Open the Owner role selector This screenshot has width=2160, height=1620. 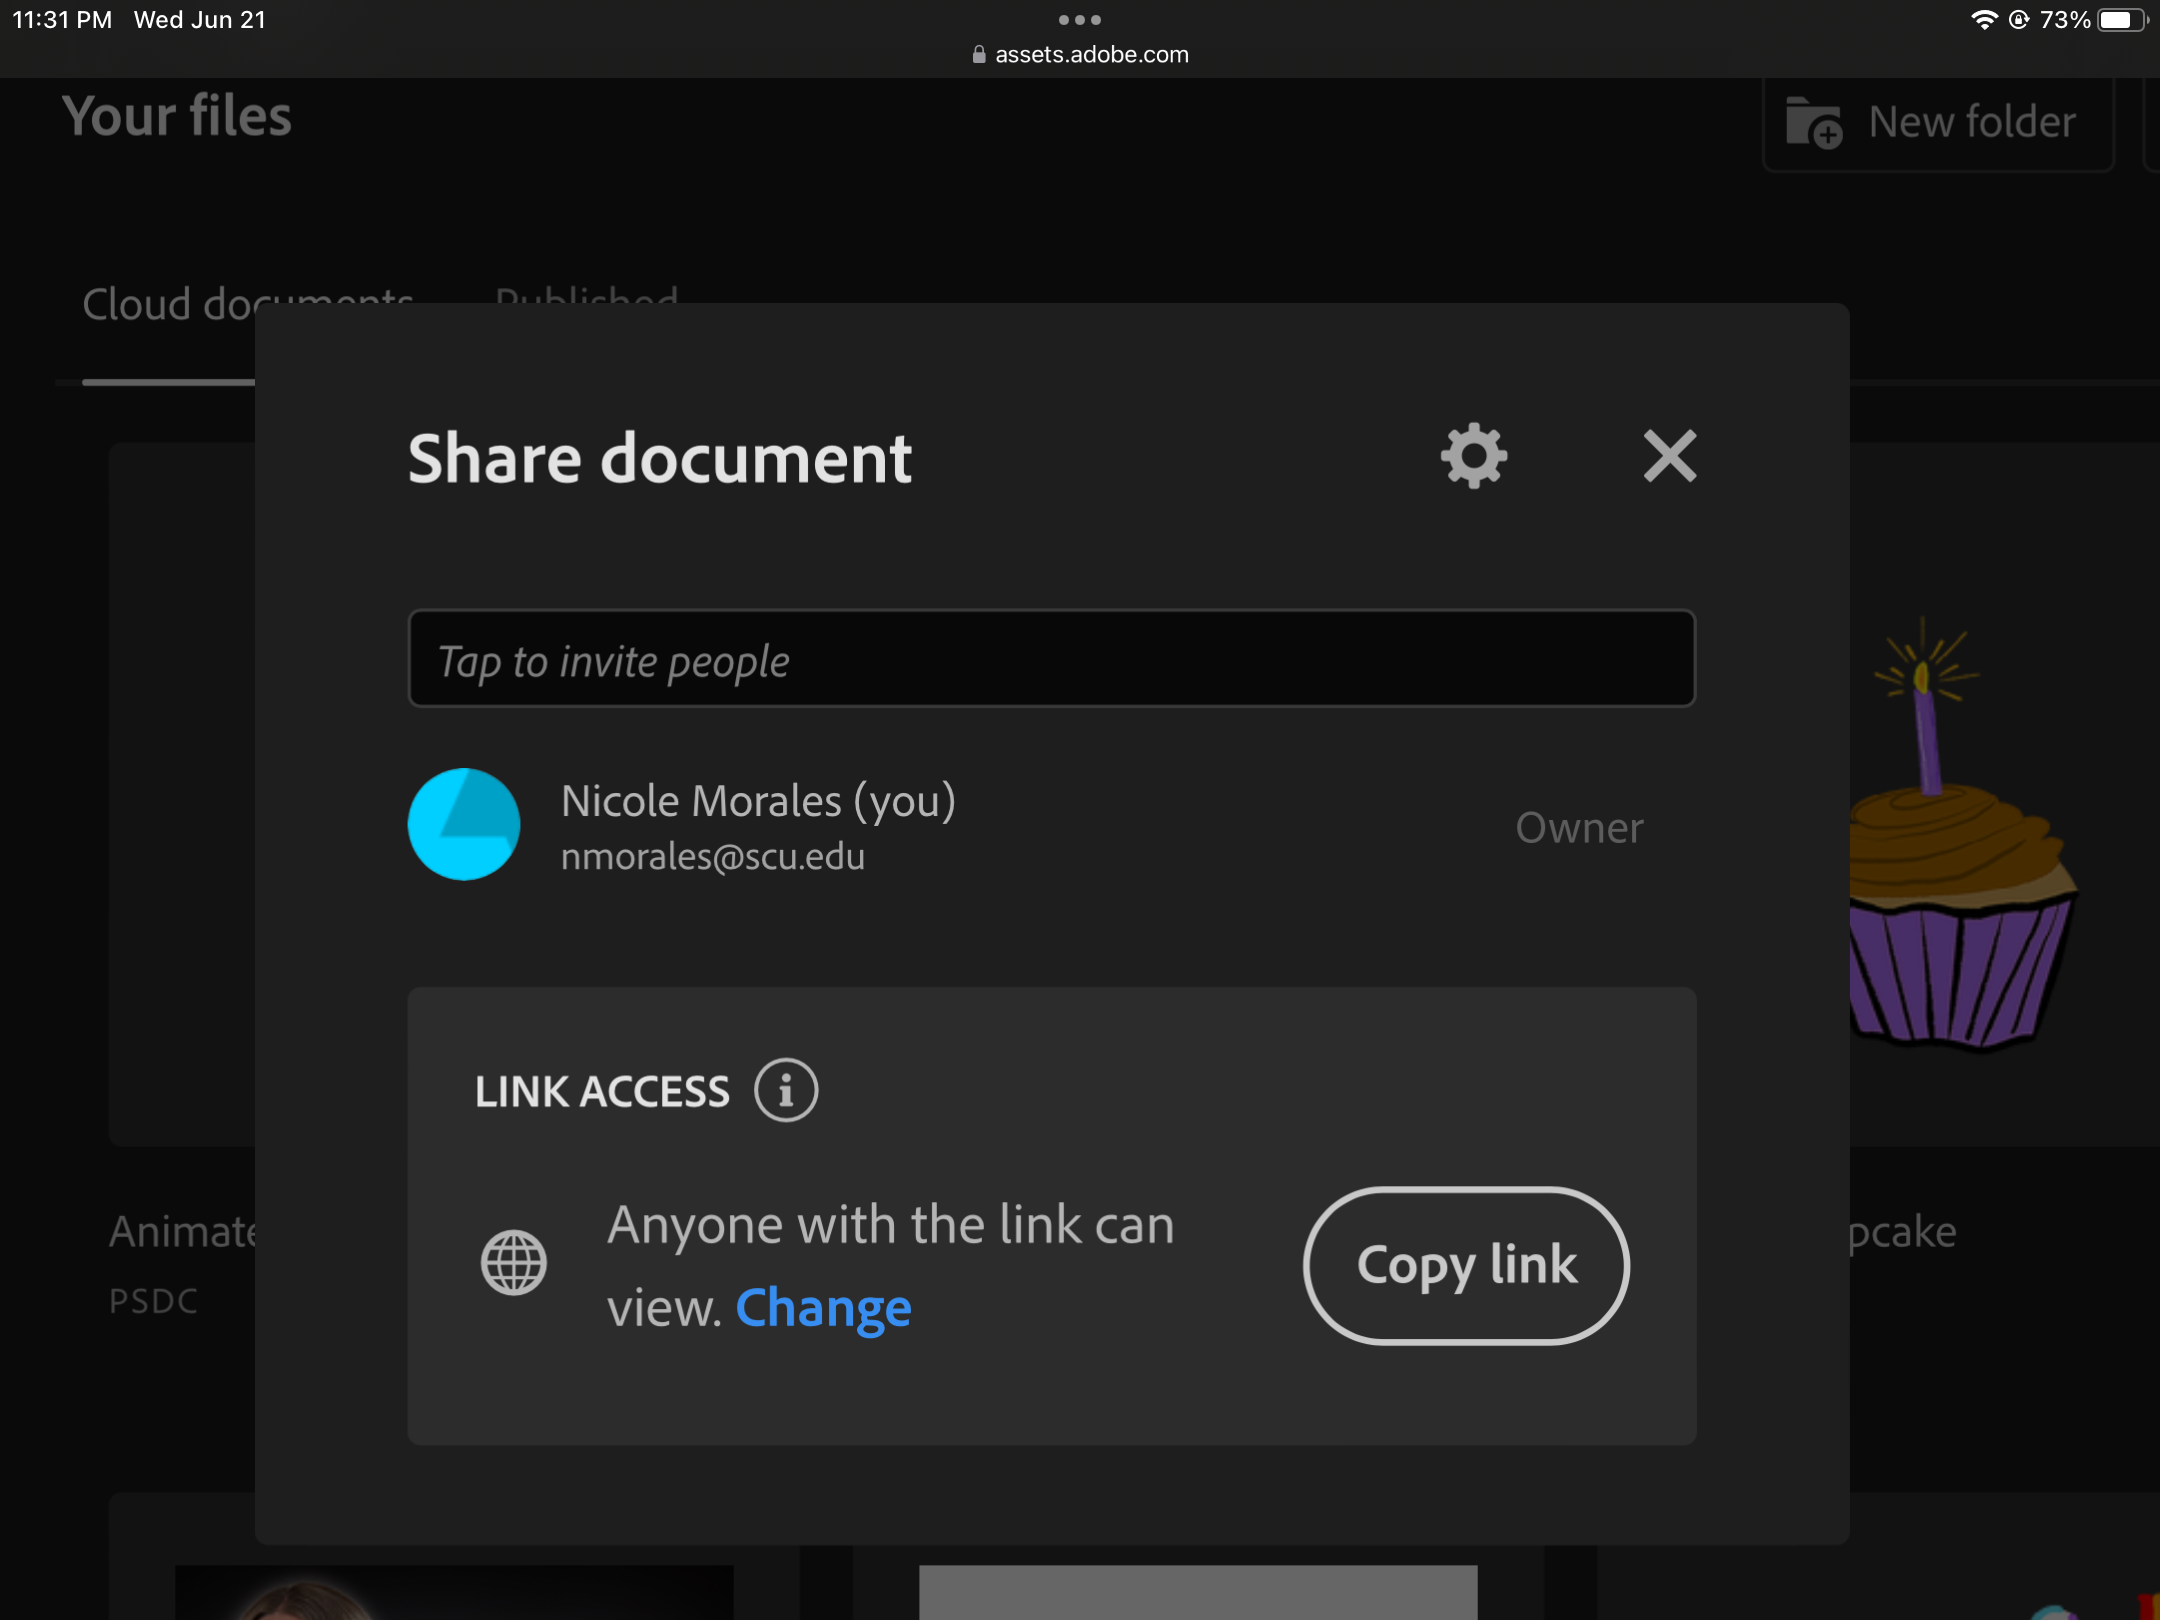[1578, 827]
